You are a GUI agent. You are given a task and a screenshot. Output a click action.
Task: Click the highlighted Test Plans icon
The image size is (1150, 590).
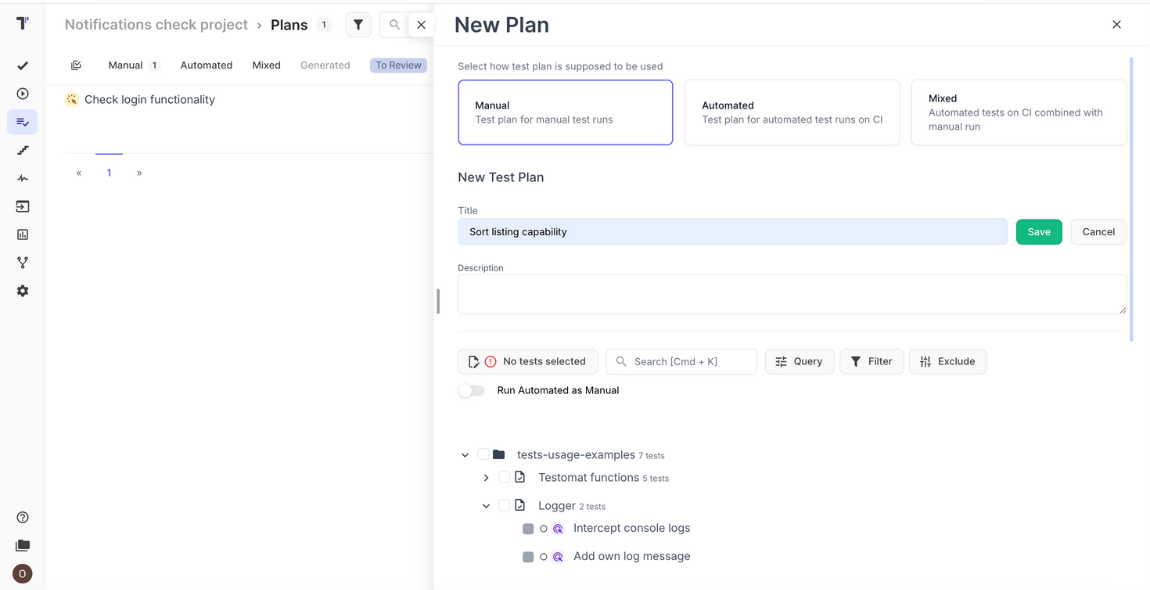[x=22, y=122]
